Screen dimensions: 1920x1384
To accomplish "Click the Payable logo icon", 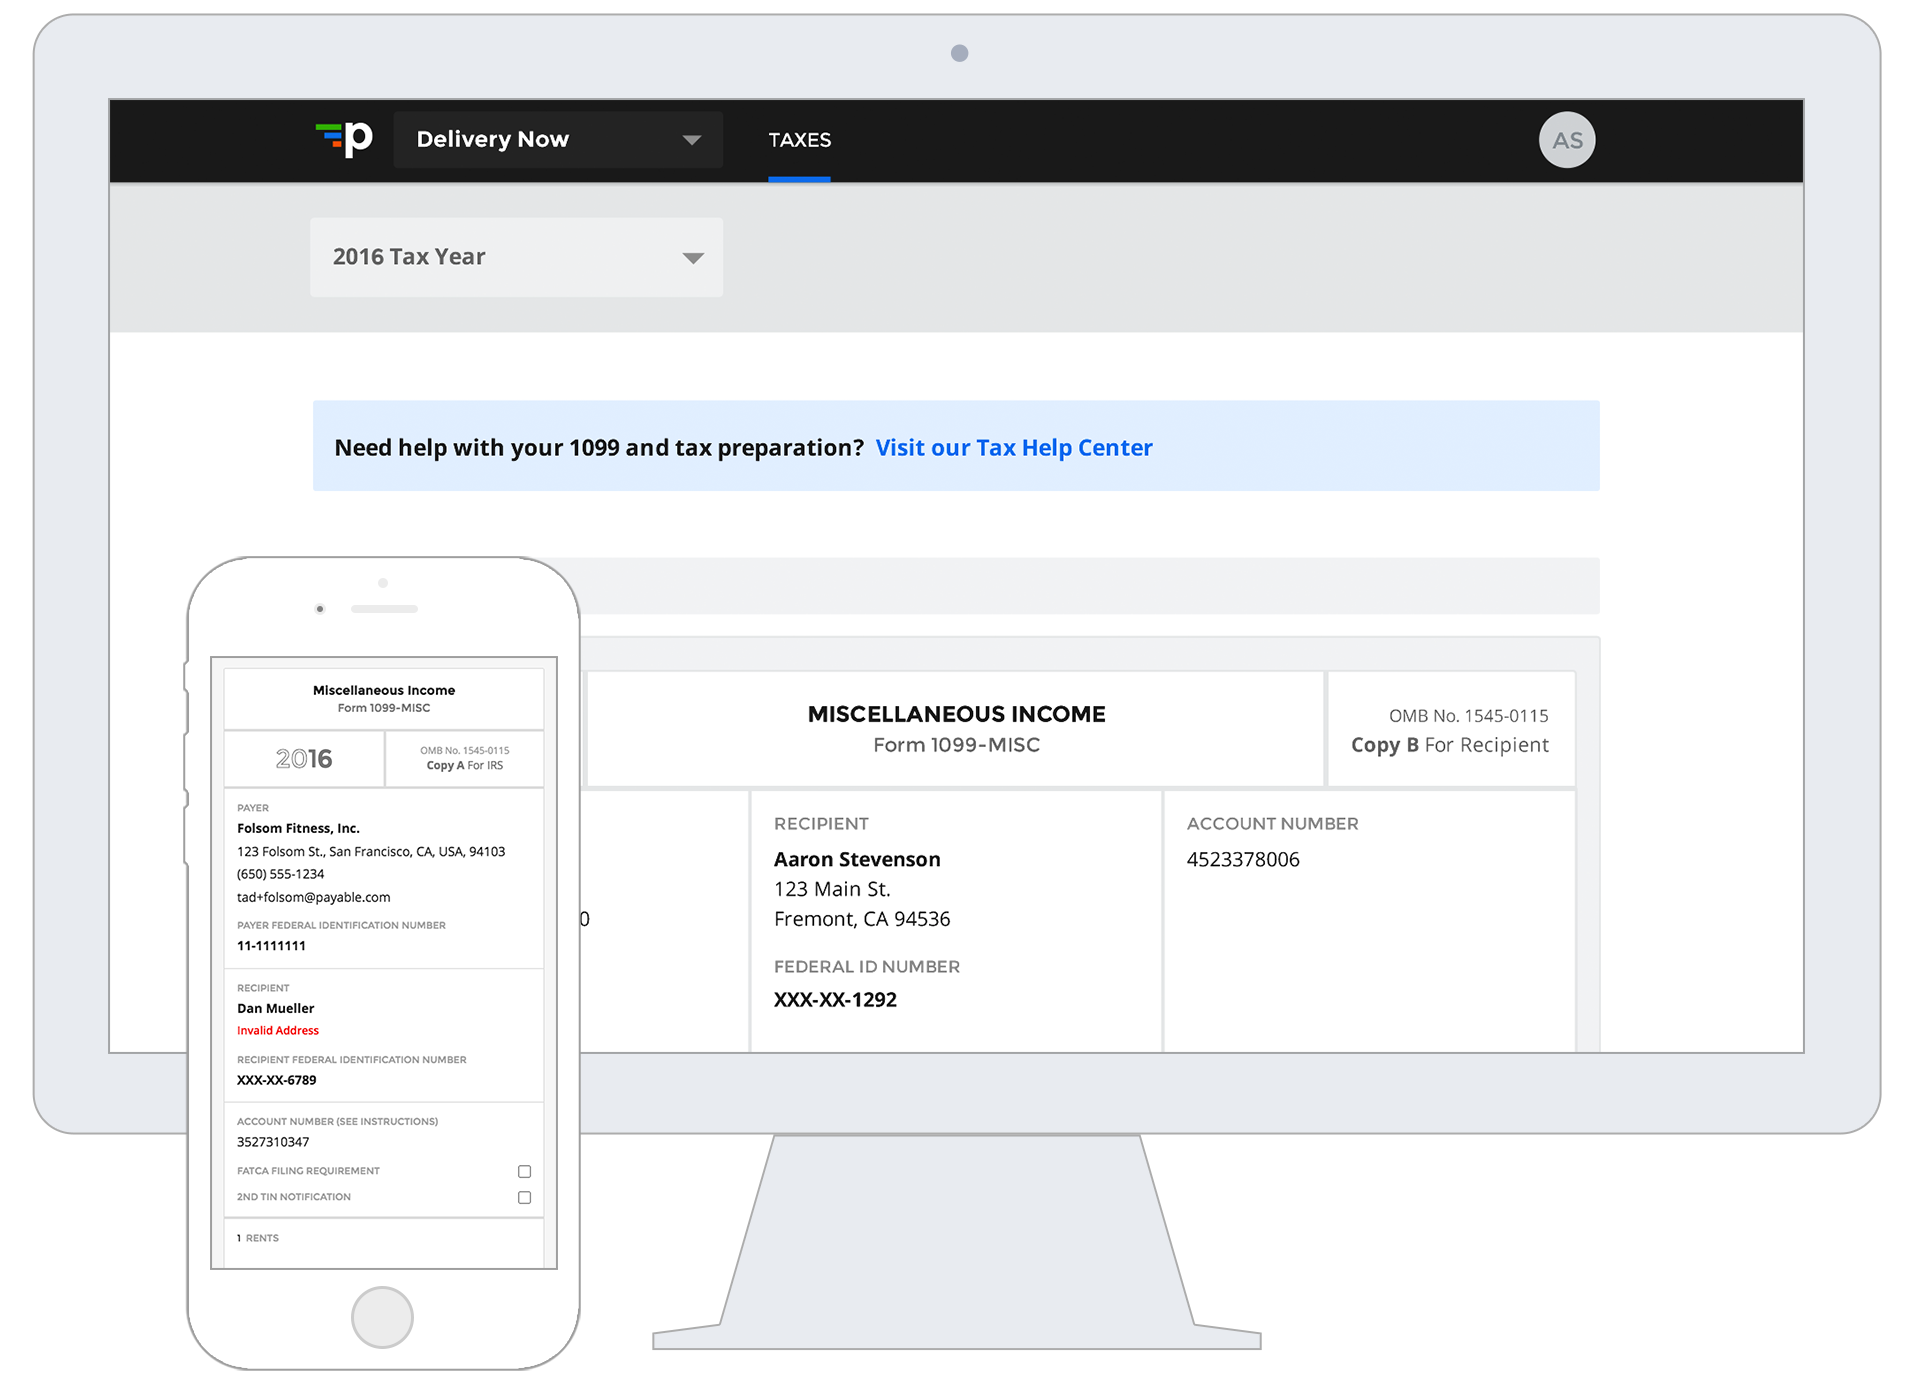I will (x=345, y=139).
